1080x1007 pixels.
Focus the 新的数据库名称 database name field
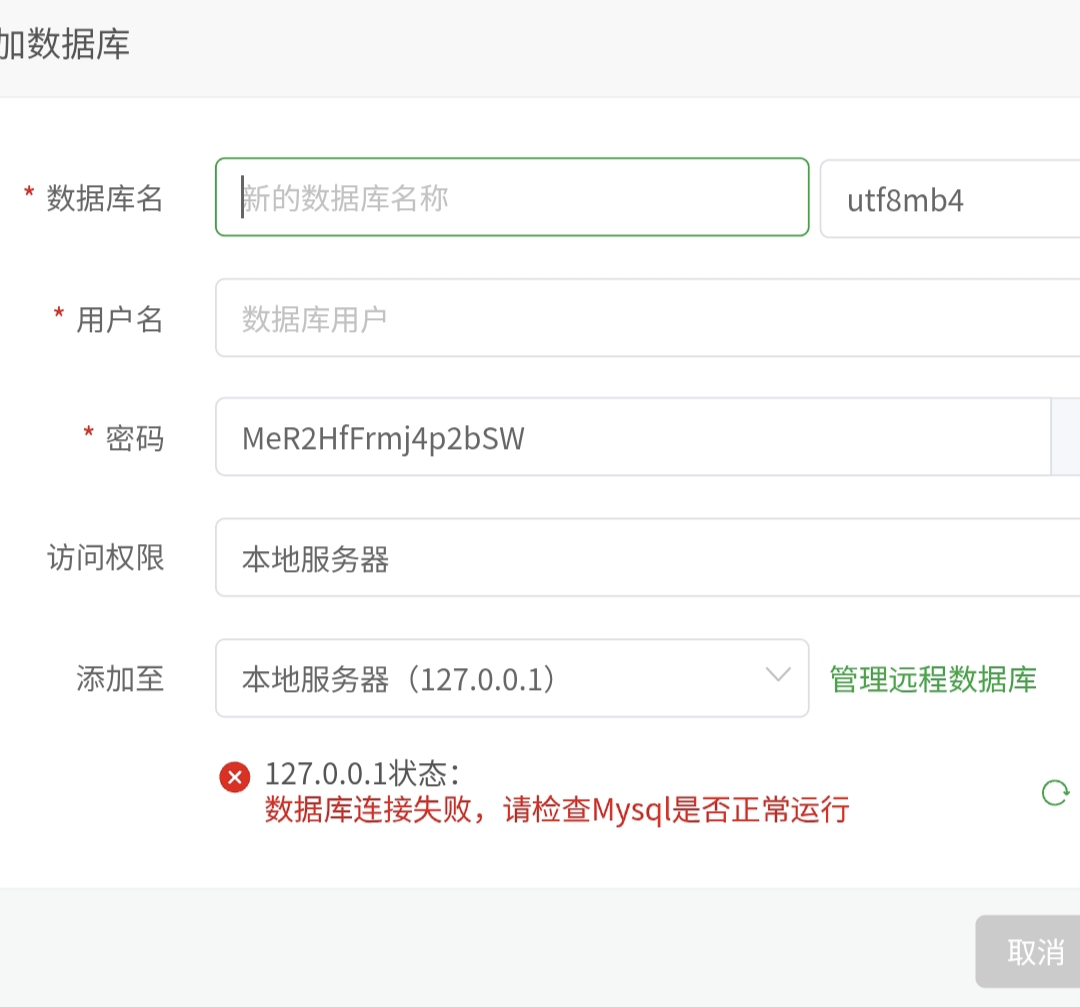click(x=511, y=198)
